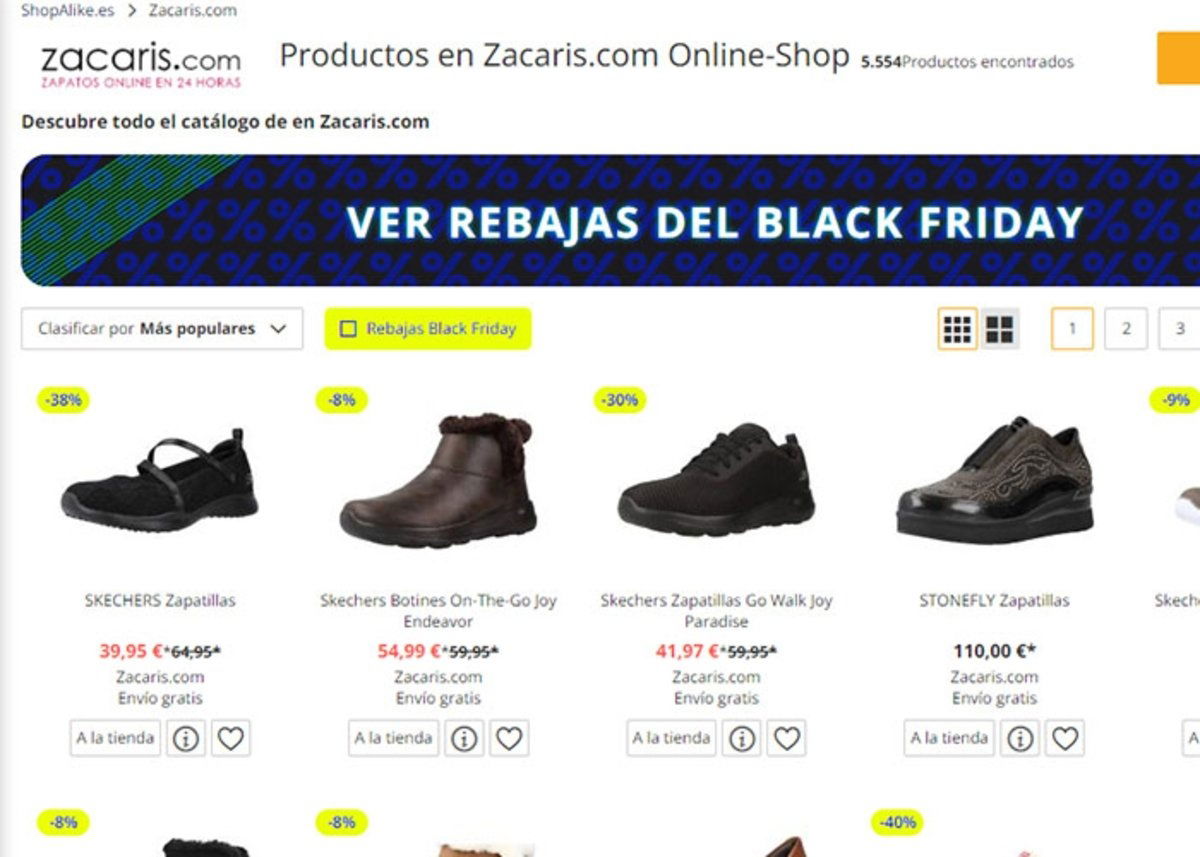The height and width of the screenshot is (857, 1200).
Task: Switch to large grid view icon
Action: [999, 328]
